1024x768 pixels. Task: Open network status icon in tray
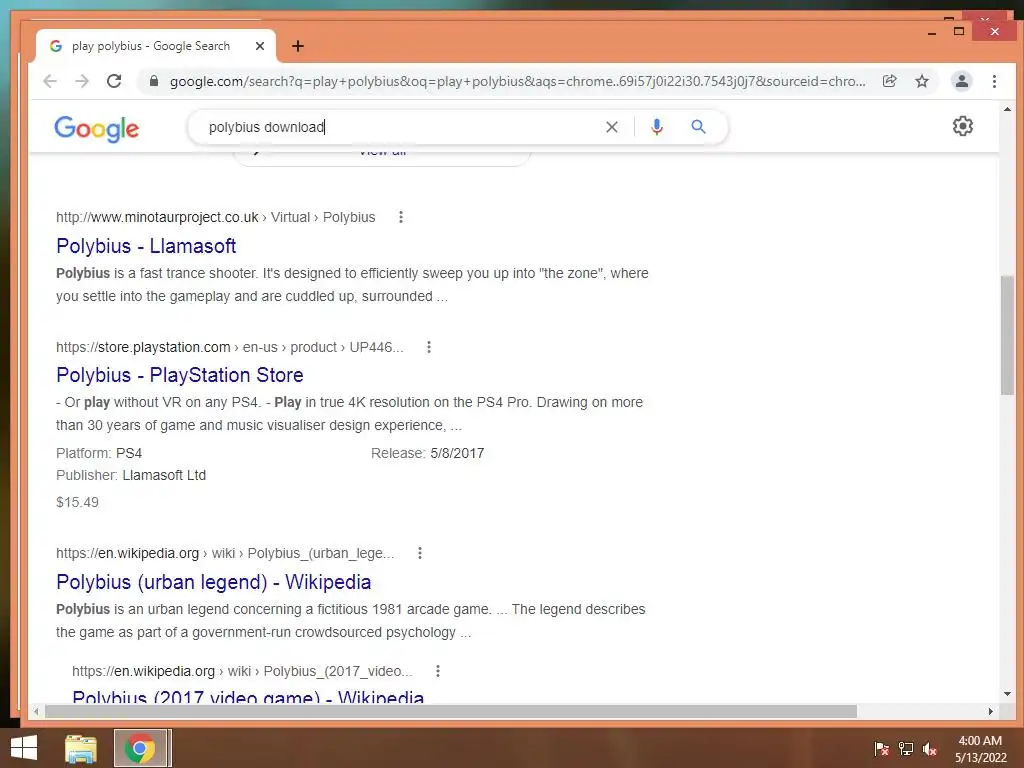(x=906, y=749)
